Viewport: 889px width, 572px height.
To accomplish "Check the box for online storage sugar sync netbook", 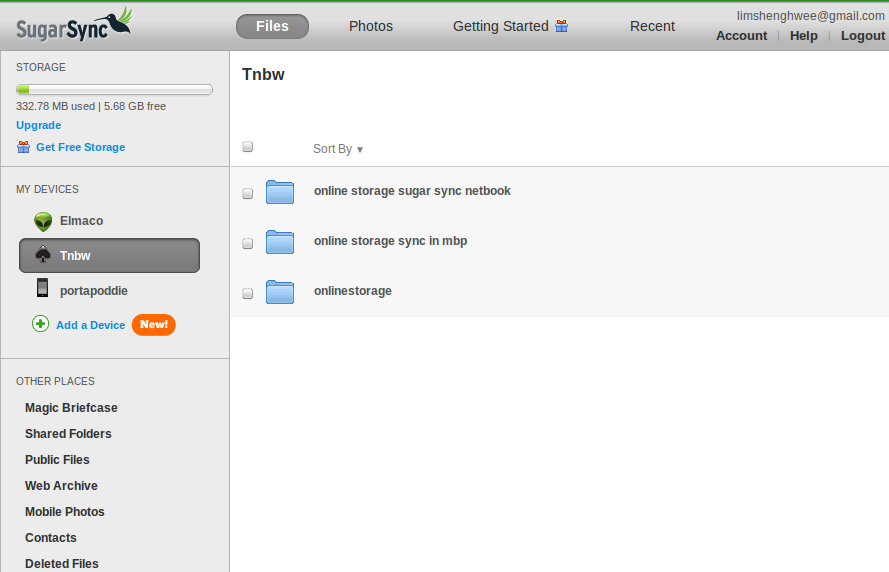I will pos(248,194).
